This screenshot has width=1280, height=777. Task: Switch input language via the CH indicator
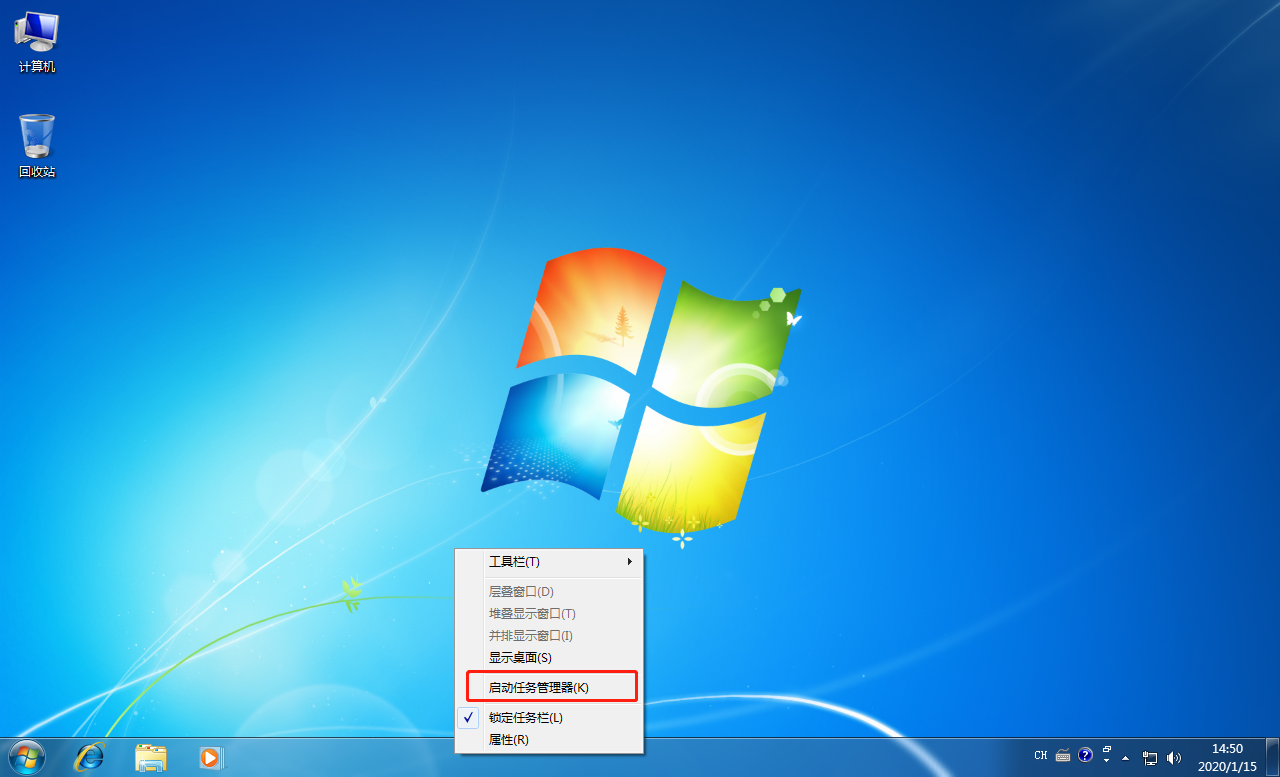[1040, 756]
